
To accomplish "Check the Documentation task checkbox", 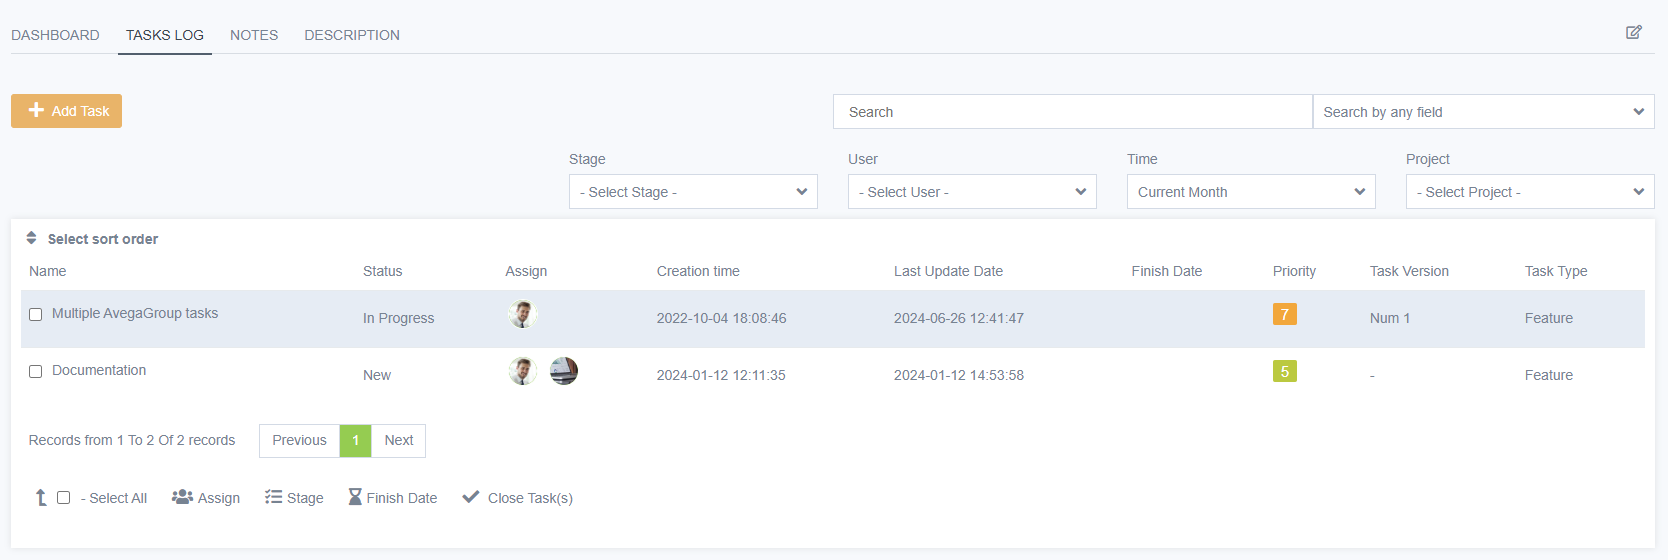I will (35, 371).
